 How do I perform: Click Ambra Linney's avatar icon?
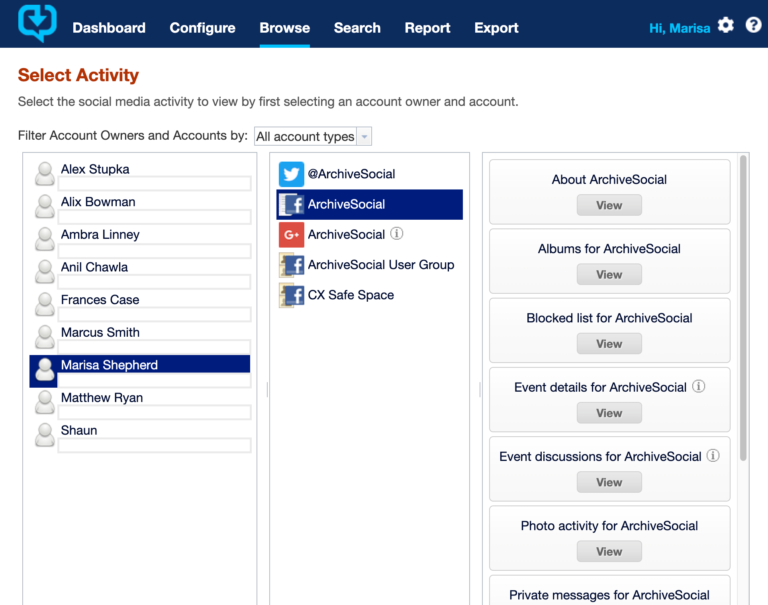(45, 239)
